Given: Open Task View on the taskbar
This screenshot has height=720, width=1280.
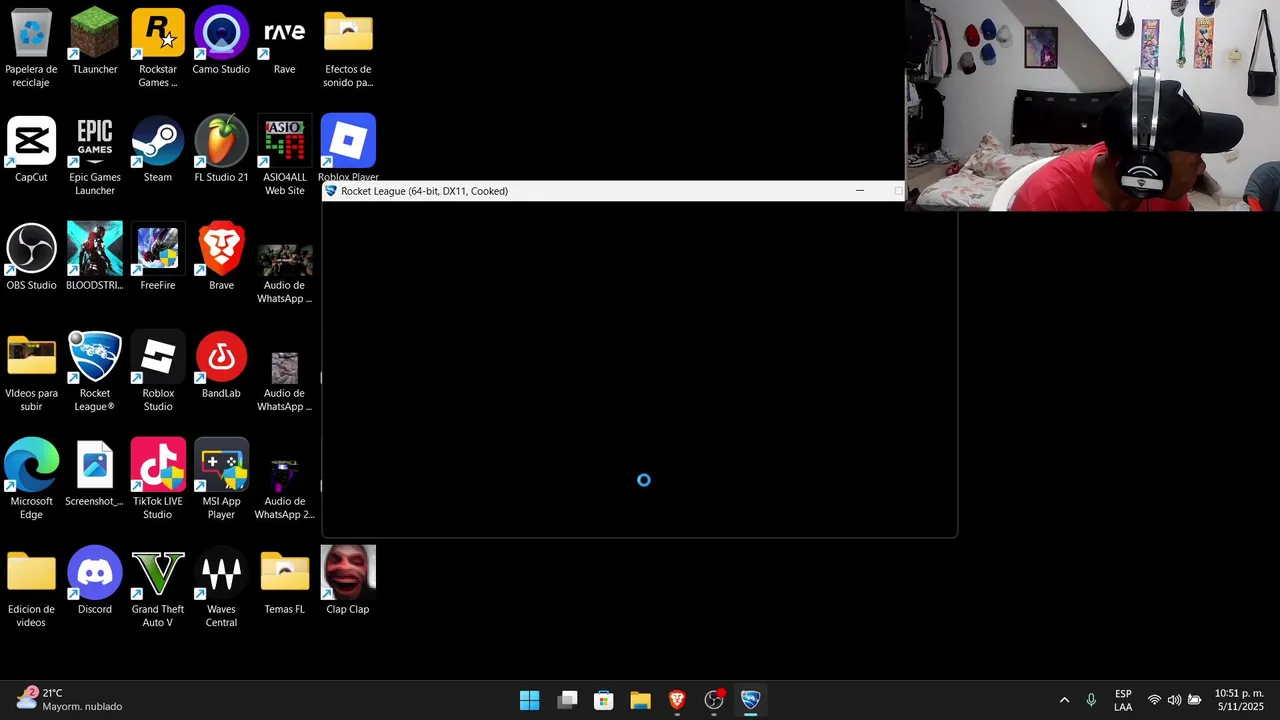Looking at the screenshot, I should [x=567, y=700].
